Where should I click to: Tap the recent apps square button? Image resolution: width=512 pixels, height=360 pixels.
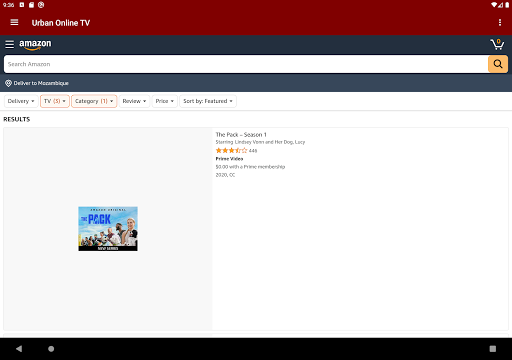[493, 349]
